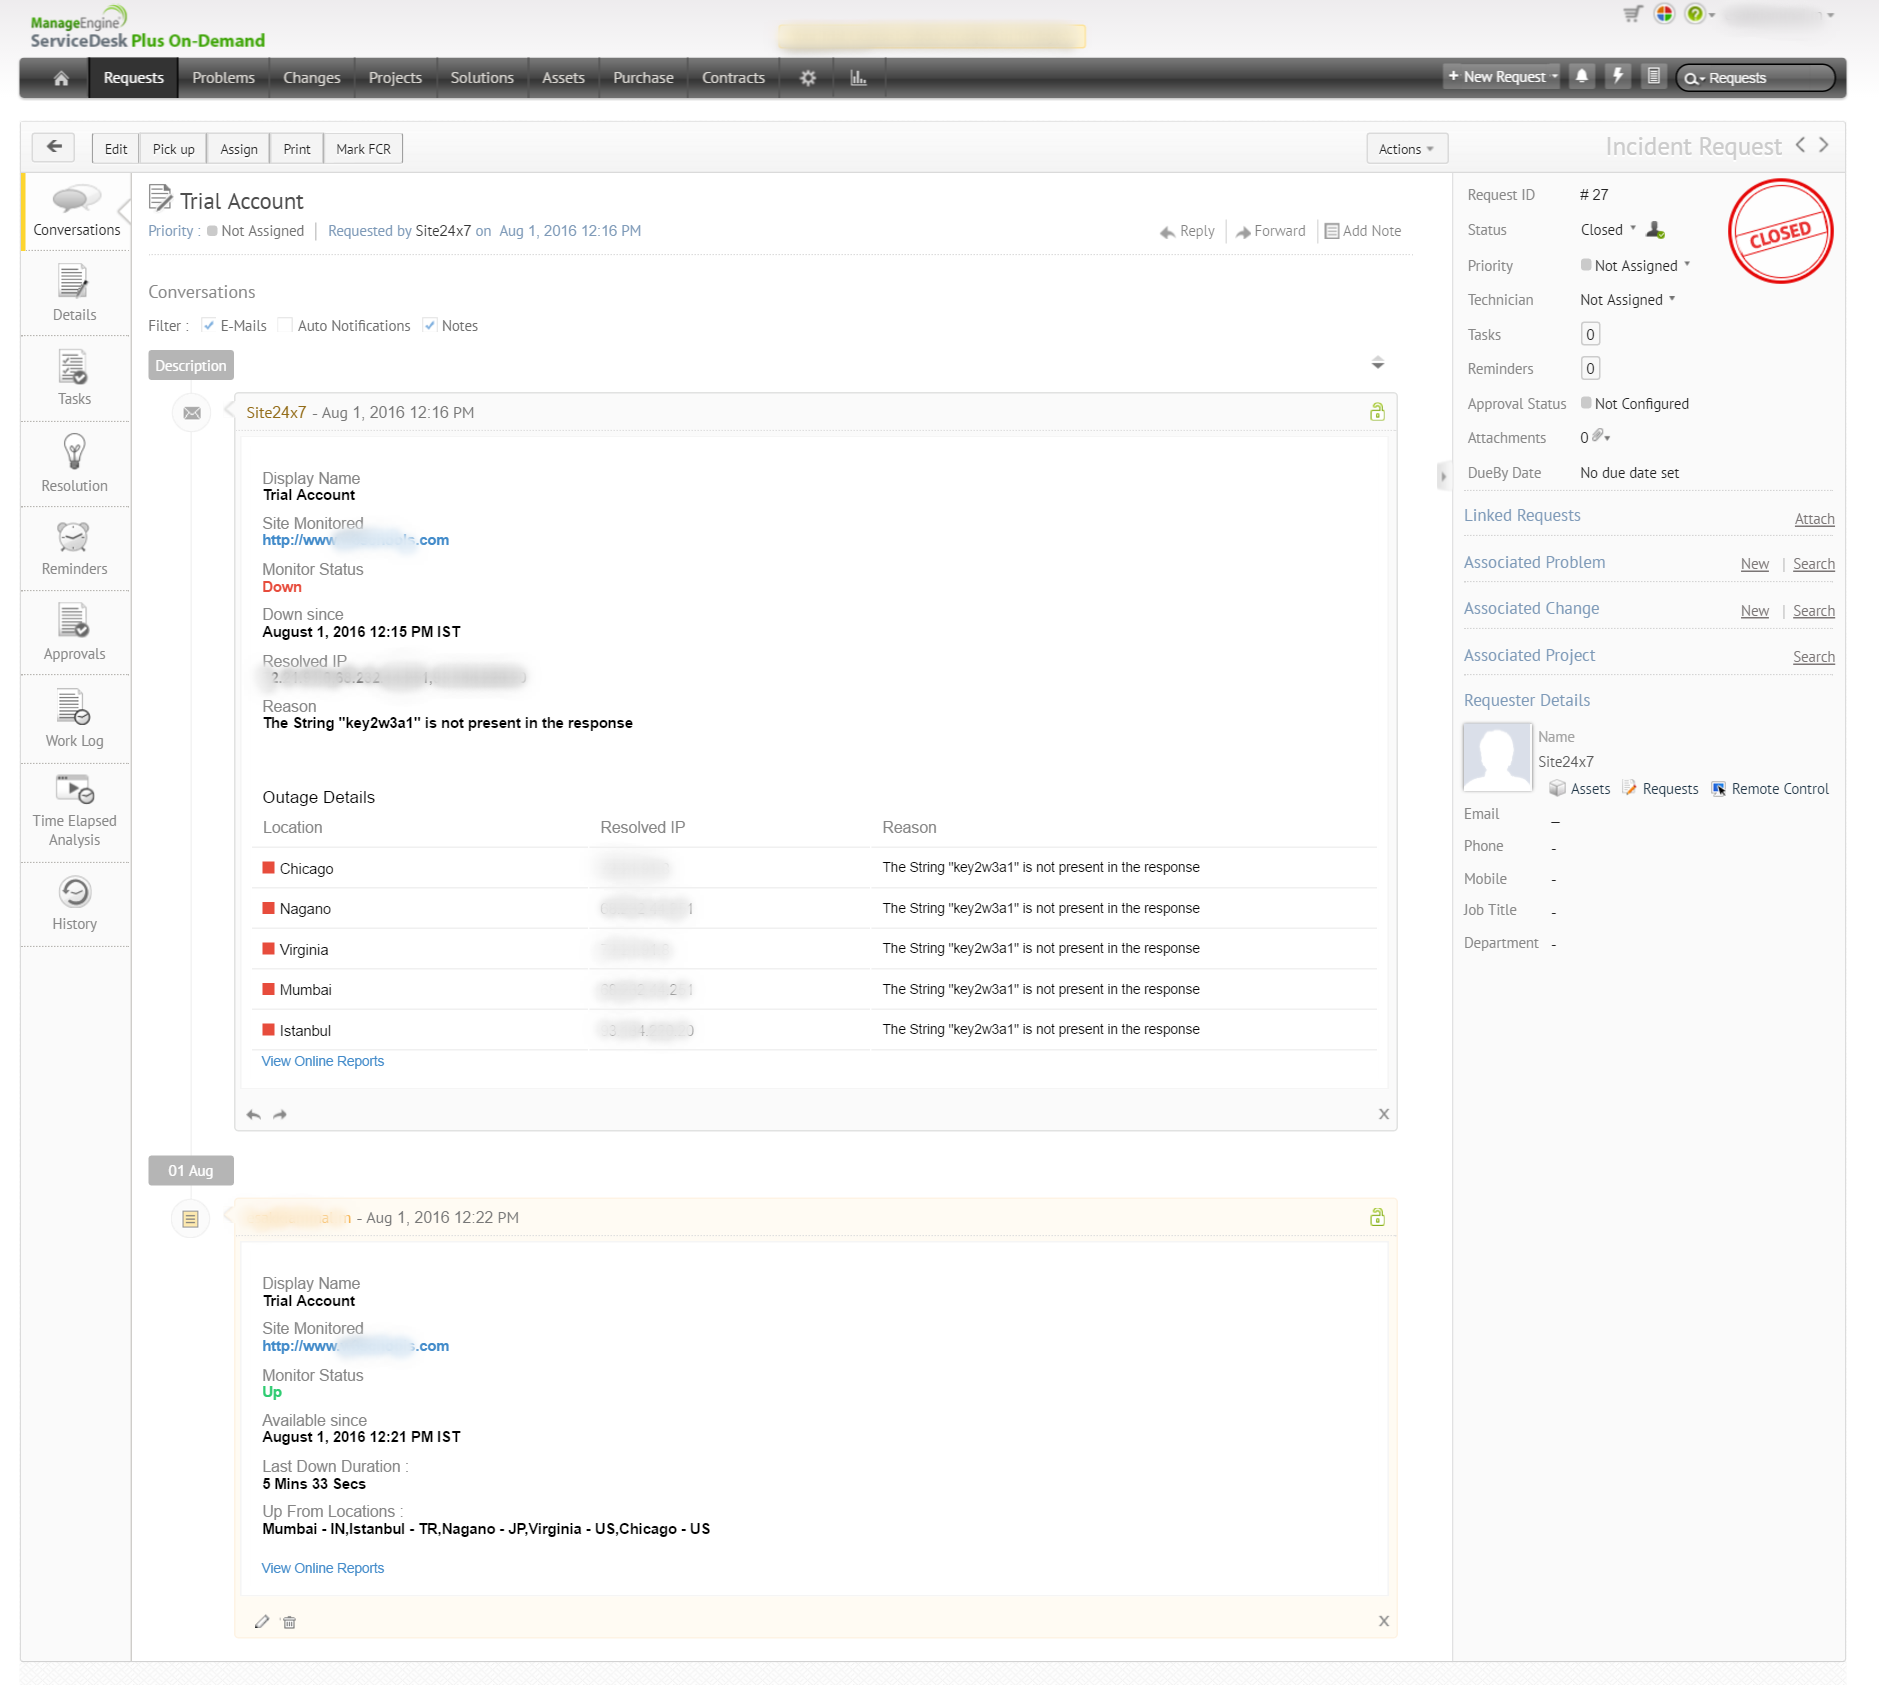Go back using the arrow button
The height and width of the screenshot is (1685, 1879).
click(54, 148)
